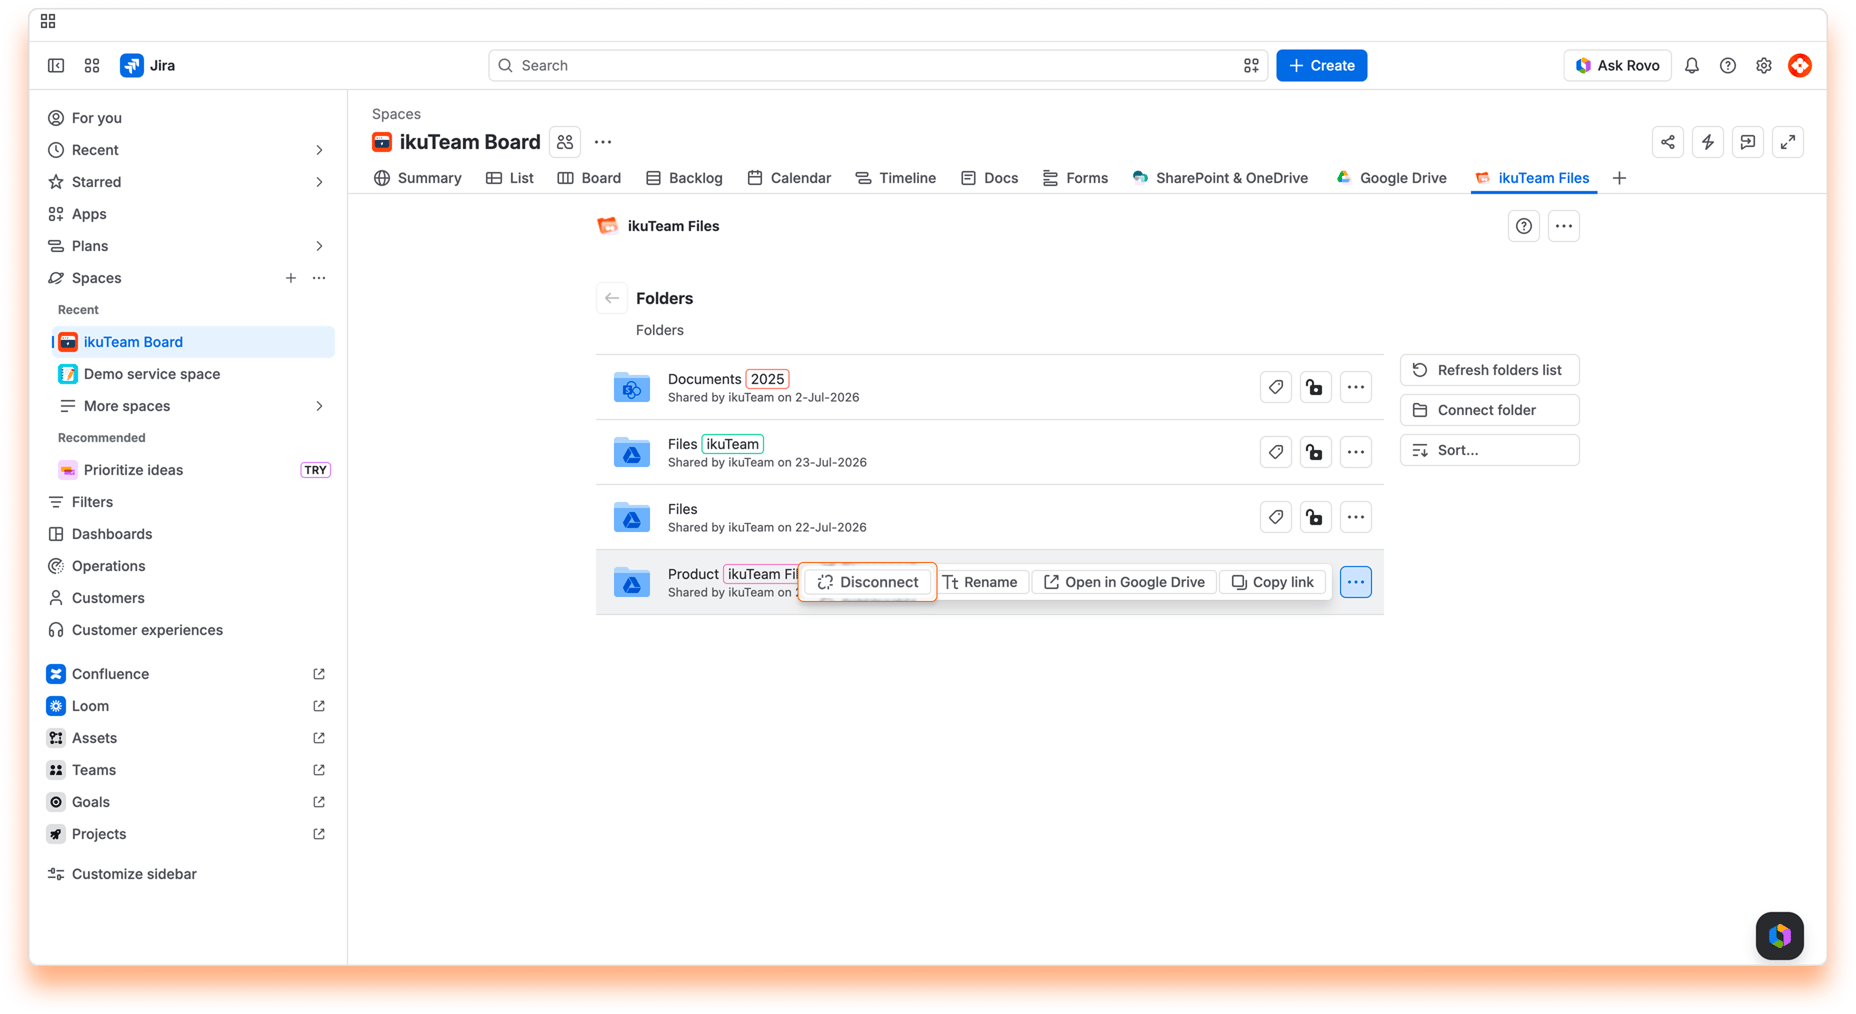The height and width of the screenshot is (1014, 1856).
Task: Expand the Recent section in sidebar
Action: (x=319, y=150)
